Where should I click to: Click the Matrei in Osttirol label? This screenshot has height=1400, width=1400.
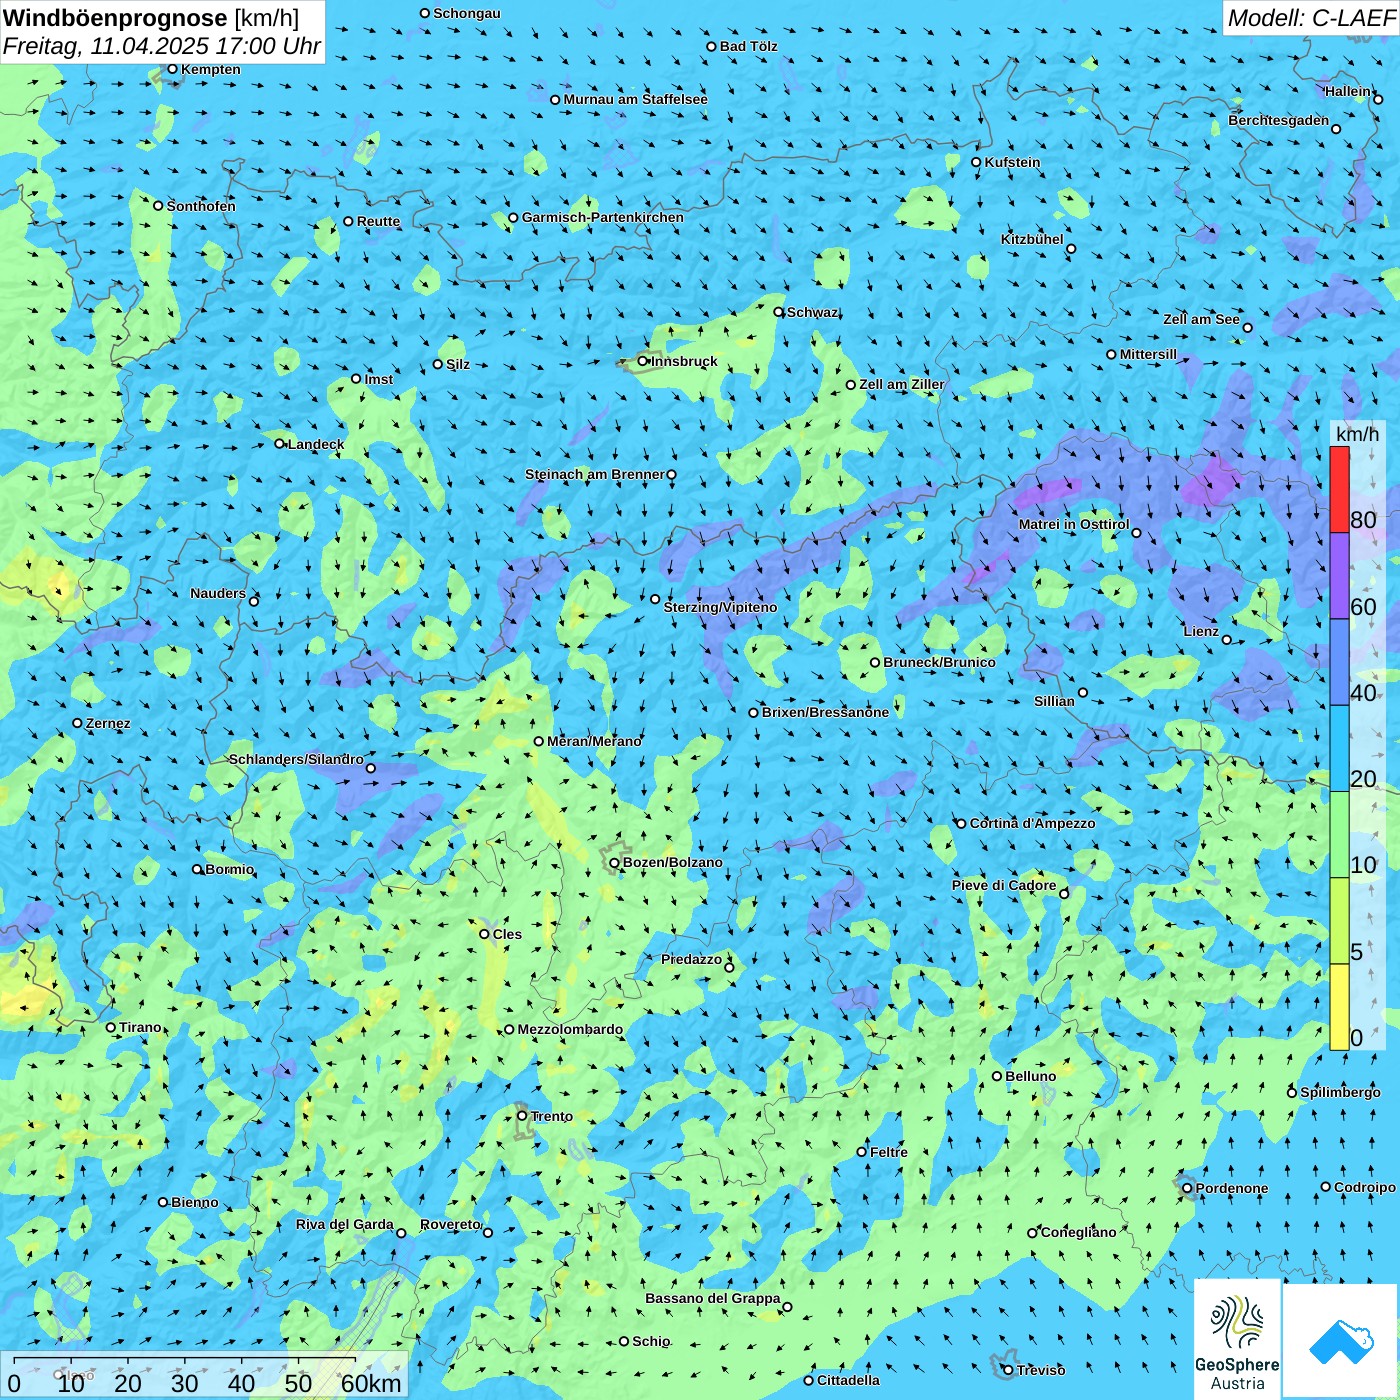click(1074, 524)
